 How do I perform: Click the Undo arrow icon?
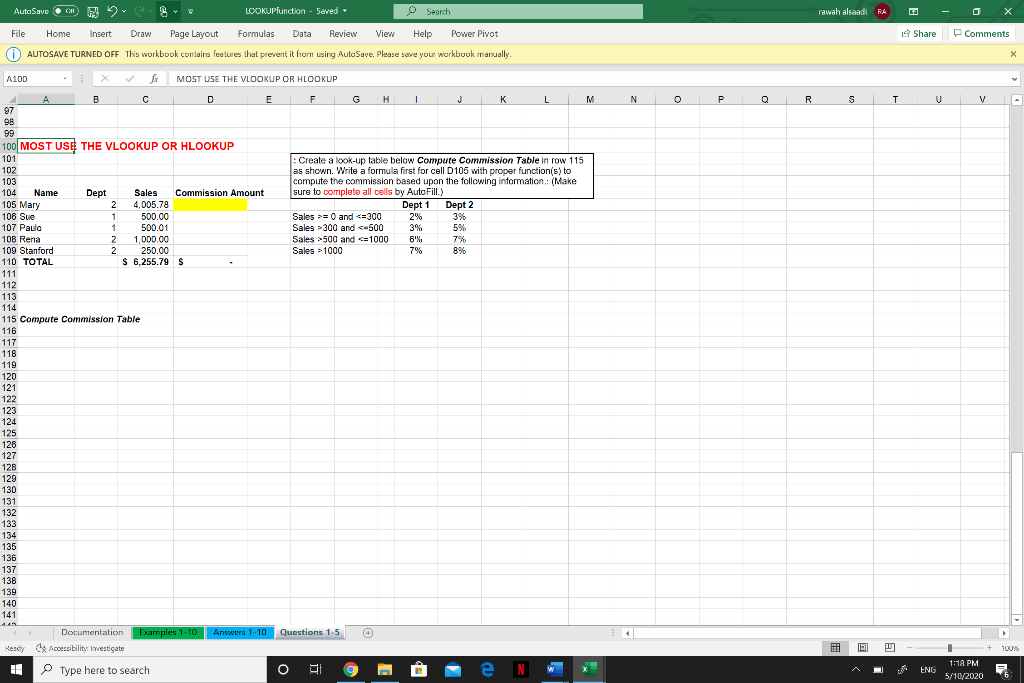[112, 11]
